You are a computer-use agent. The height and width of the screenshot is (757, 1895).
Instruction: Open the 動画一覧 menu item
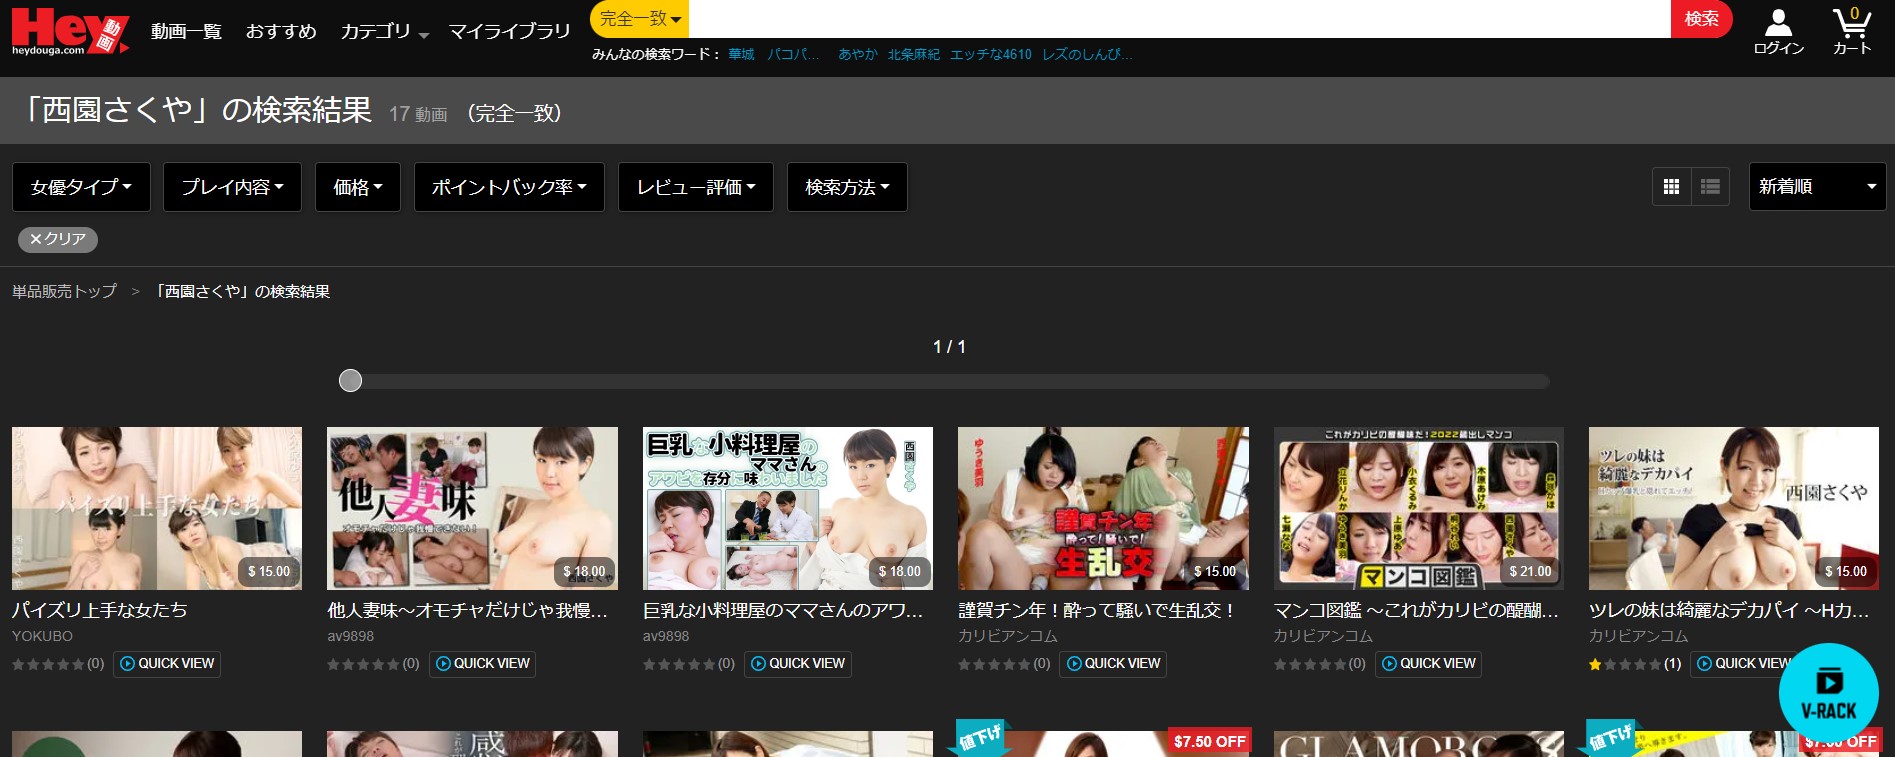(186, 32)
